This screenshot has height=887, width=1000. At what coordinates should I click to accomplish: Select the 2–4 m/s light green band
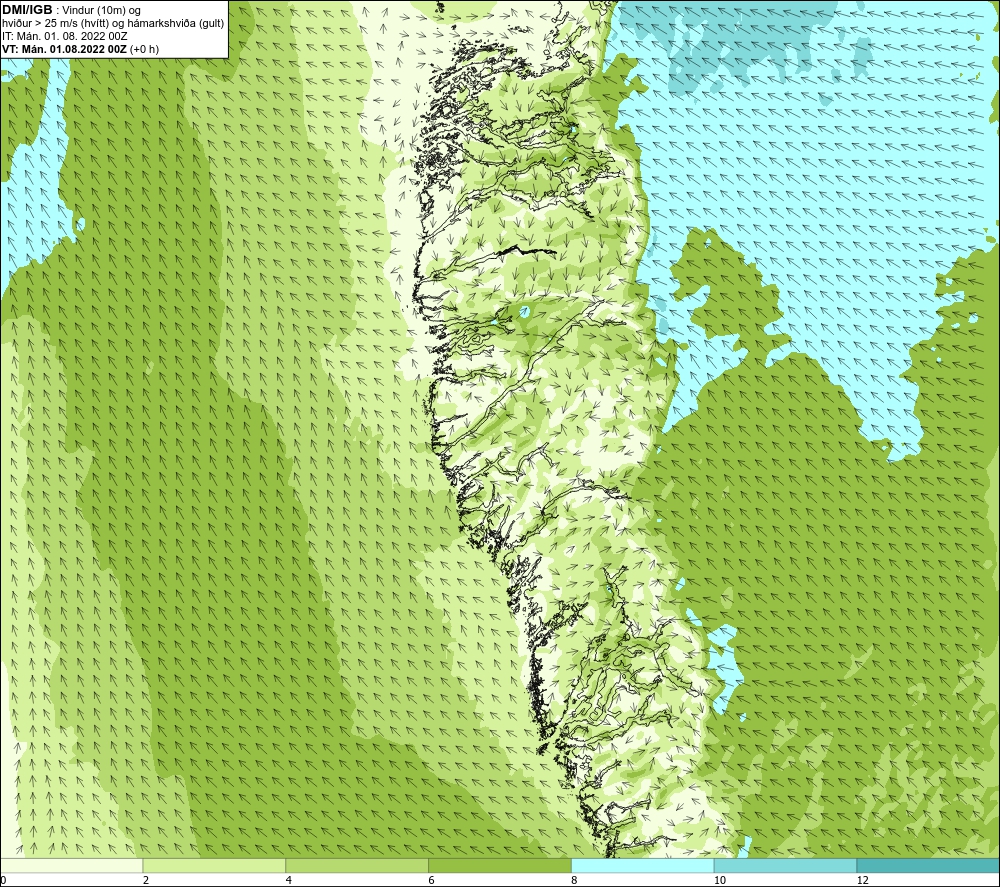click(214, 865)
